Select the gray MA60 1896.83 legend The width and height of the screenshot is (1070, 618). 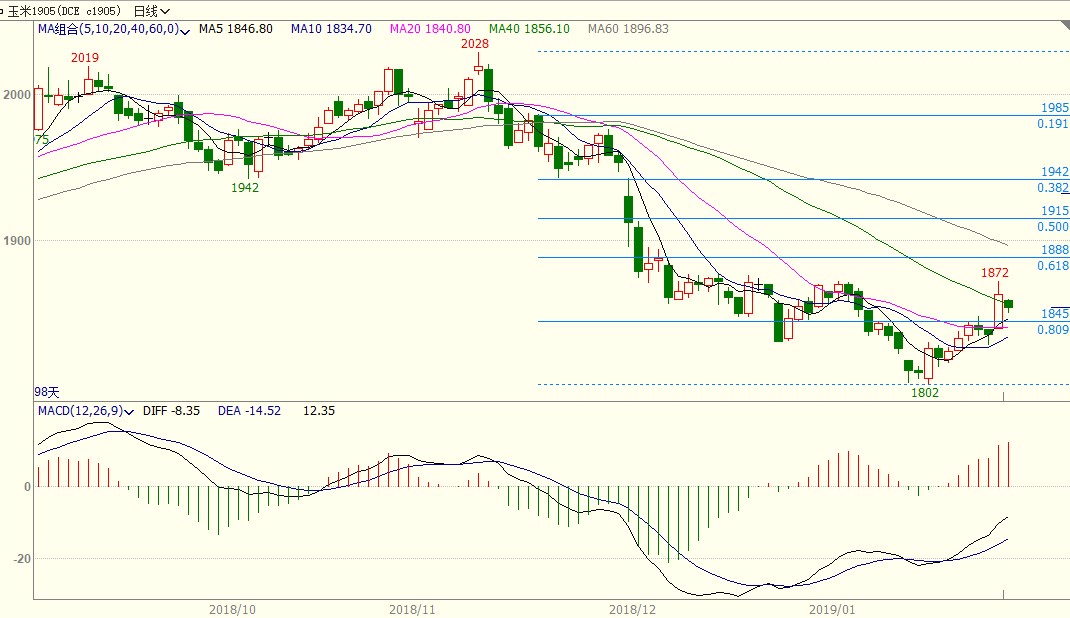(x=628, y=29)
